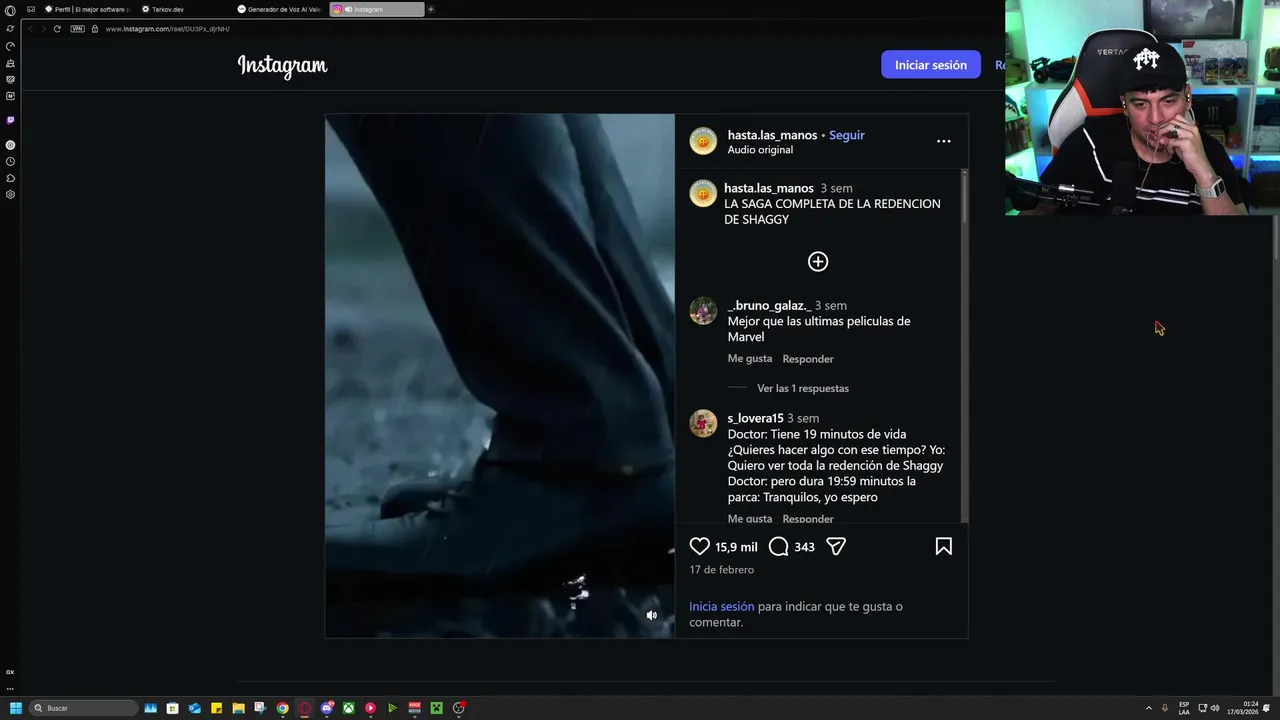Open Voicemeeter from taskbar
This screenshot has width=1280, height=720.
[414, 708]
